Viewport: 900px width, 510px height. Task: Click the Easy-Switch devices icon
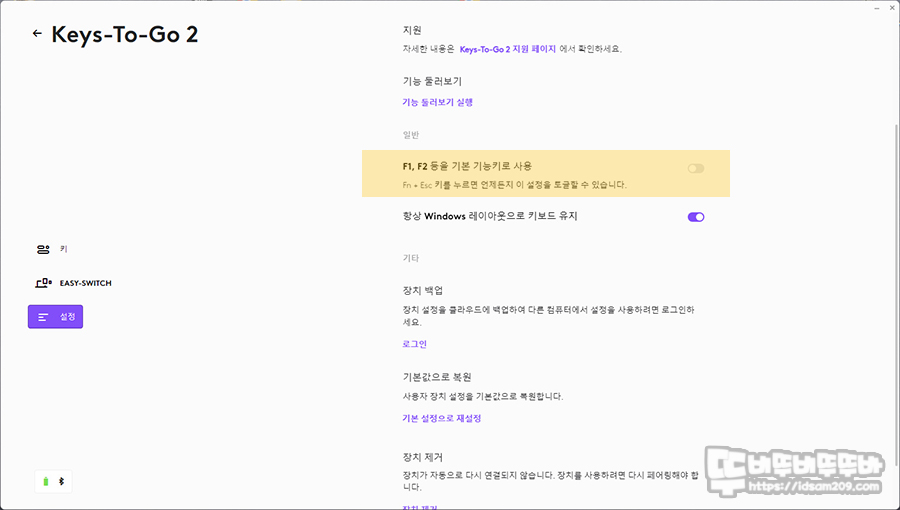tap(44, 283)
